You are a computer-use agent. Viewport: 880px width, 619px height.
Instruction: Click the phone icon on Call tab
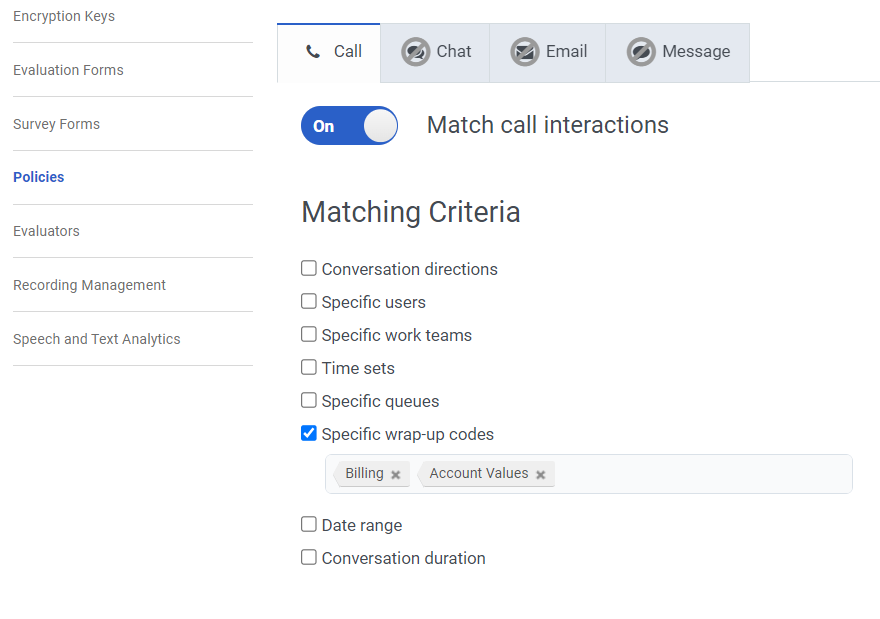(313, 52)
